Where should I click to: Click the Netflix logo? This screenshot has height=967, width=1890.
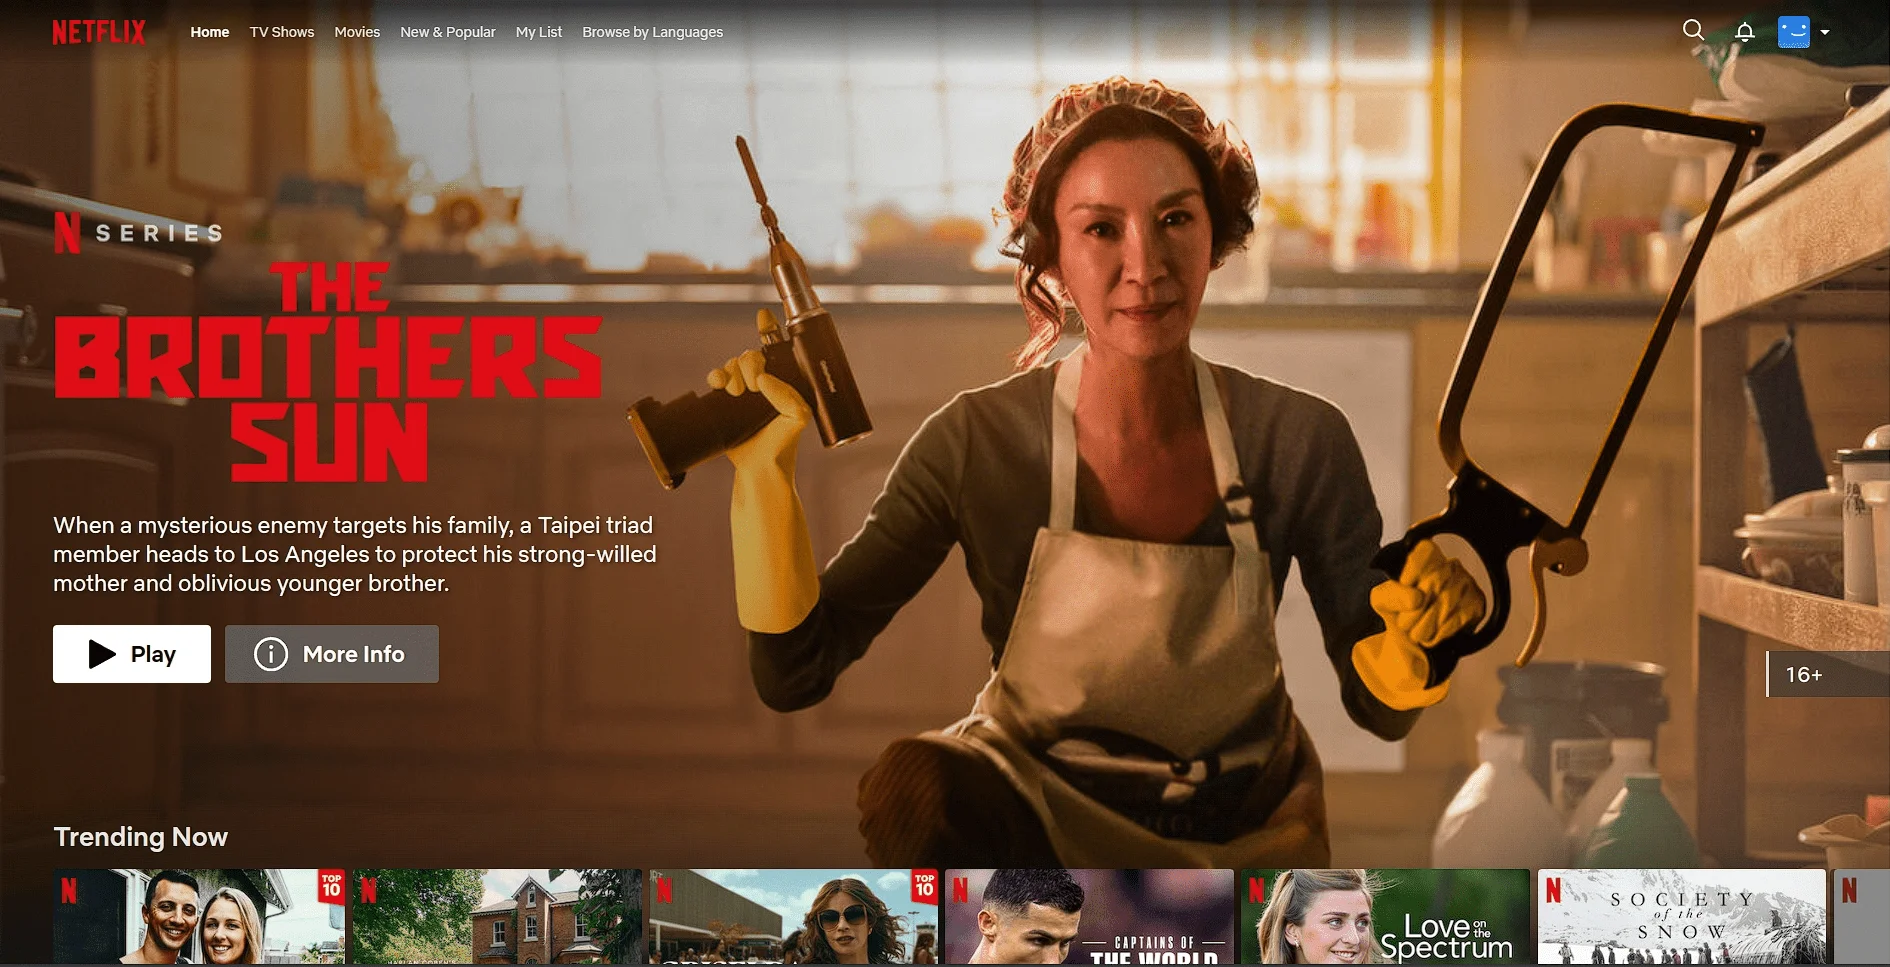point(99,32)
